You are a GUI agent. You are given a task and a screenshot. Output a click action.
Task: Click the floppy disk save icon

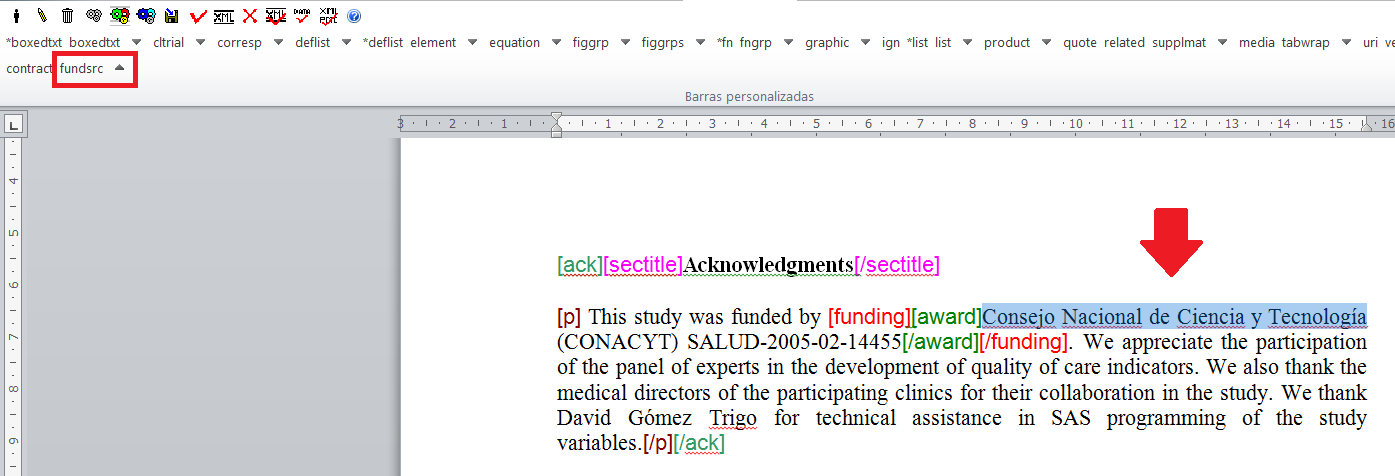pyautogui.click(x=172, y=16)
